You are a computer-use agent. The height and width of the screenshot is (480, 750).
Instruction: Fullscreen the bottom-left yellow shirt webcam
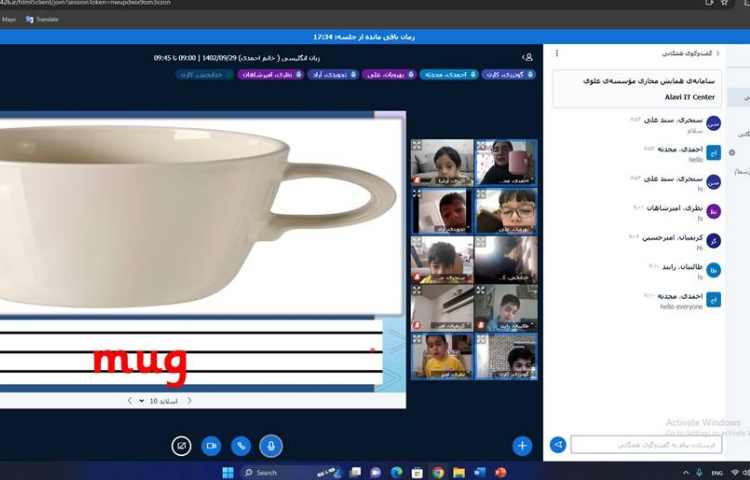pos(417,339)
